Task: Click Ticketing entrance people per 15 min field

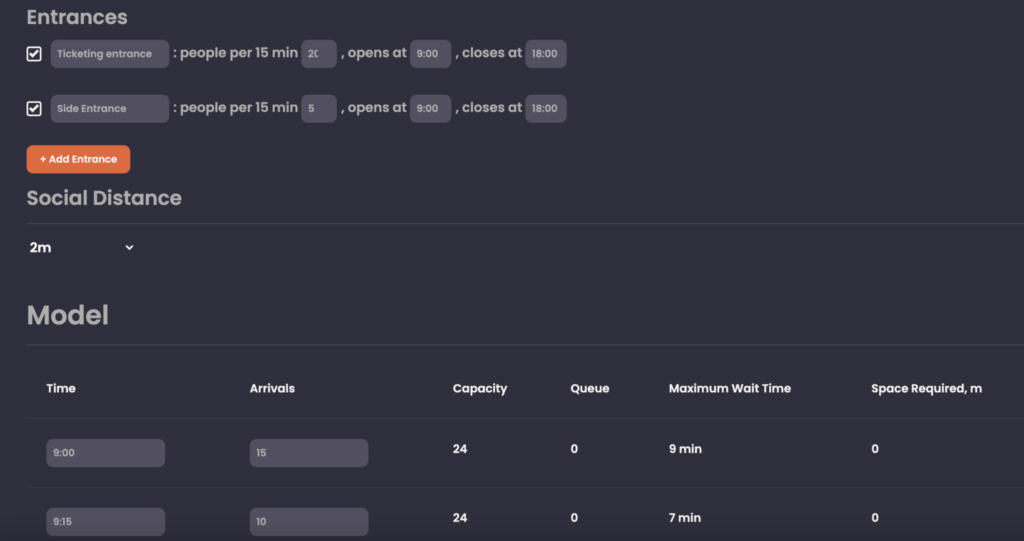Action: click(319, 54)
